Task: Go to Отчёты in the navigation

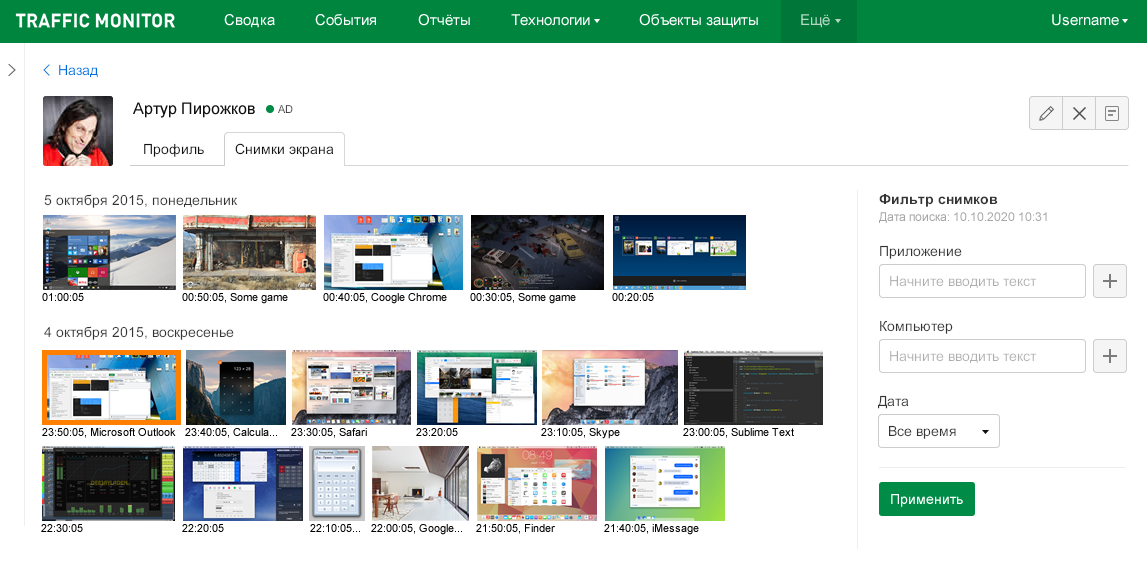Action: 444,21
